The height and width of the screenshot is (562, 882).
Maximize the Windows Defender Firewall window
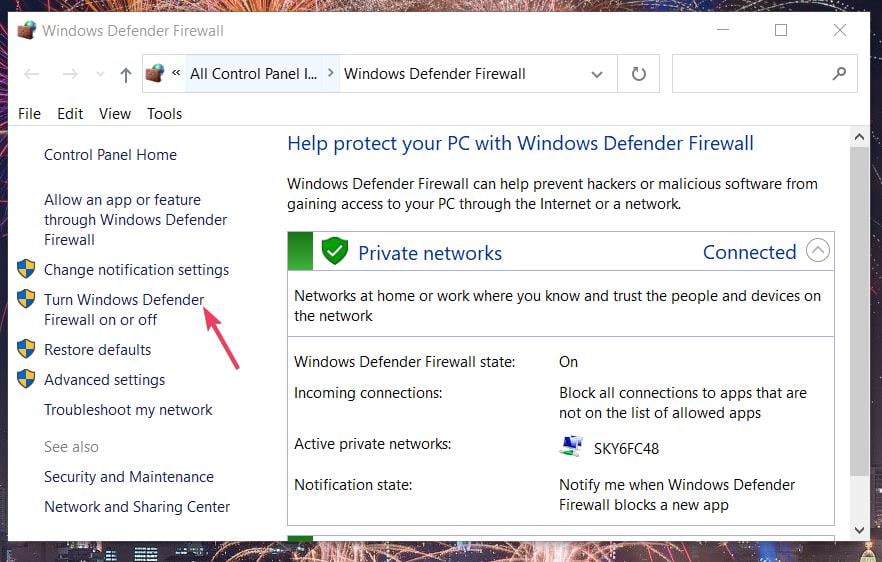pos(781,30)
